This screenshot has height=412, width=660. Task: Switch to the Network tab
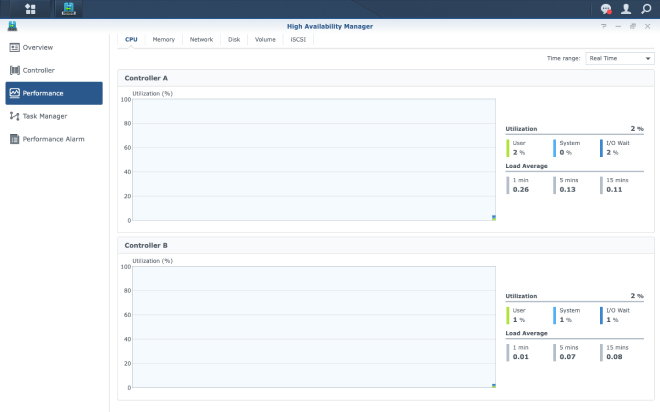coord(201,39)
